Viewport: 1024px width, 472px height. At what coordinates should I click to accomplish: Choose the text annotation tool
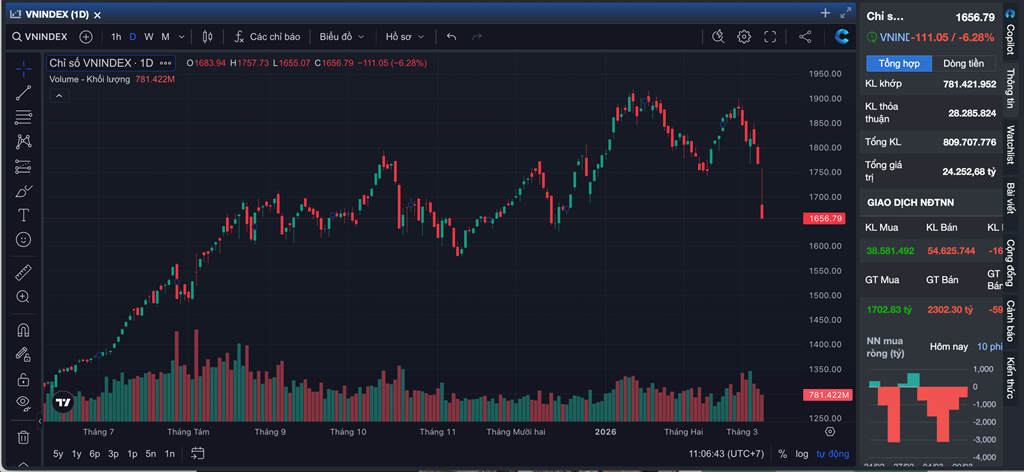click(23, 215)
